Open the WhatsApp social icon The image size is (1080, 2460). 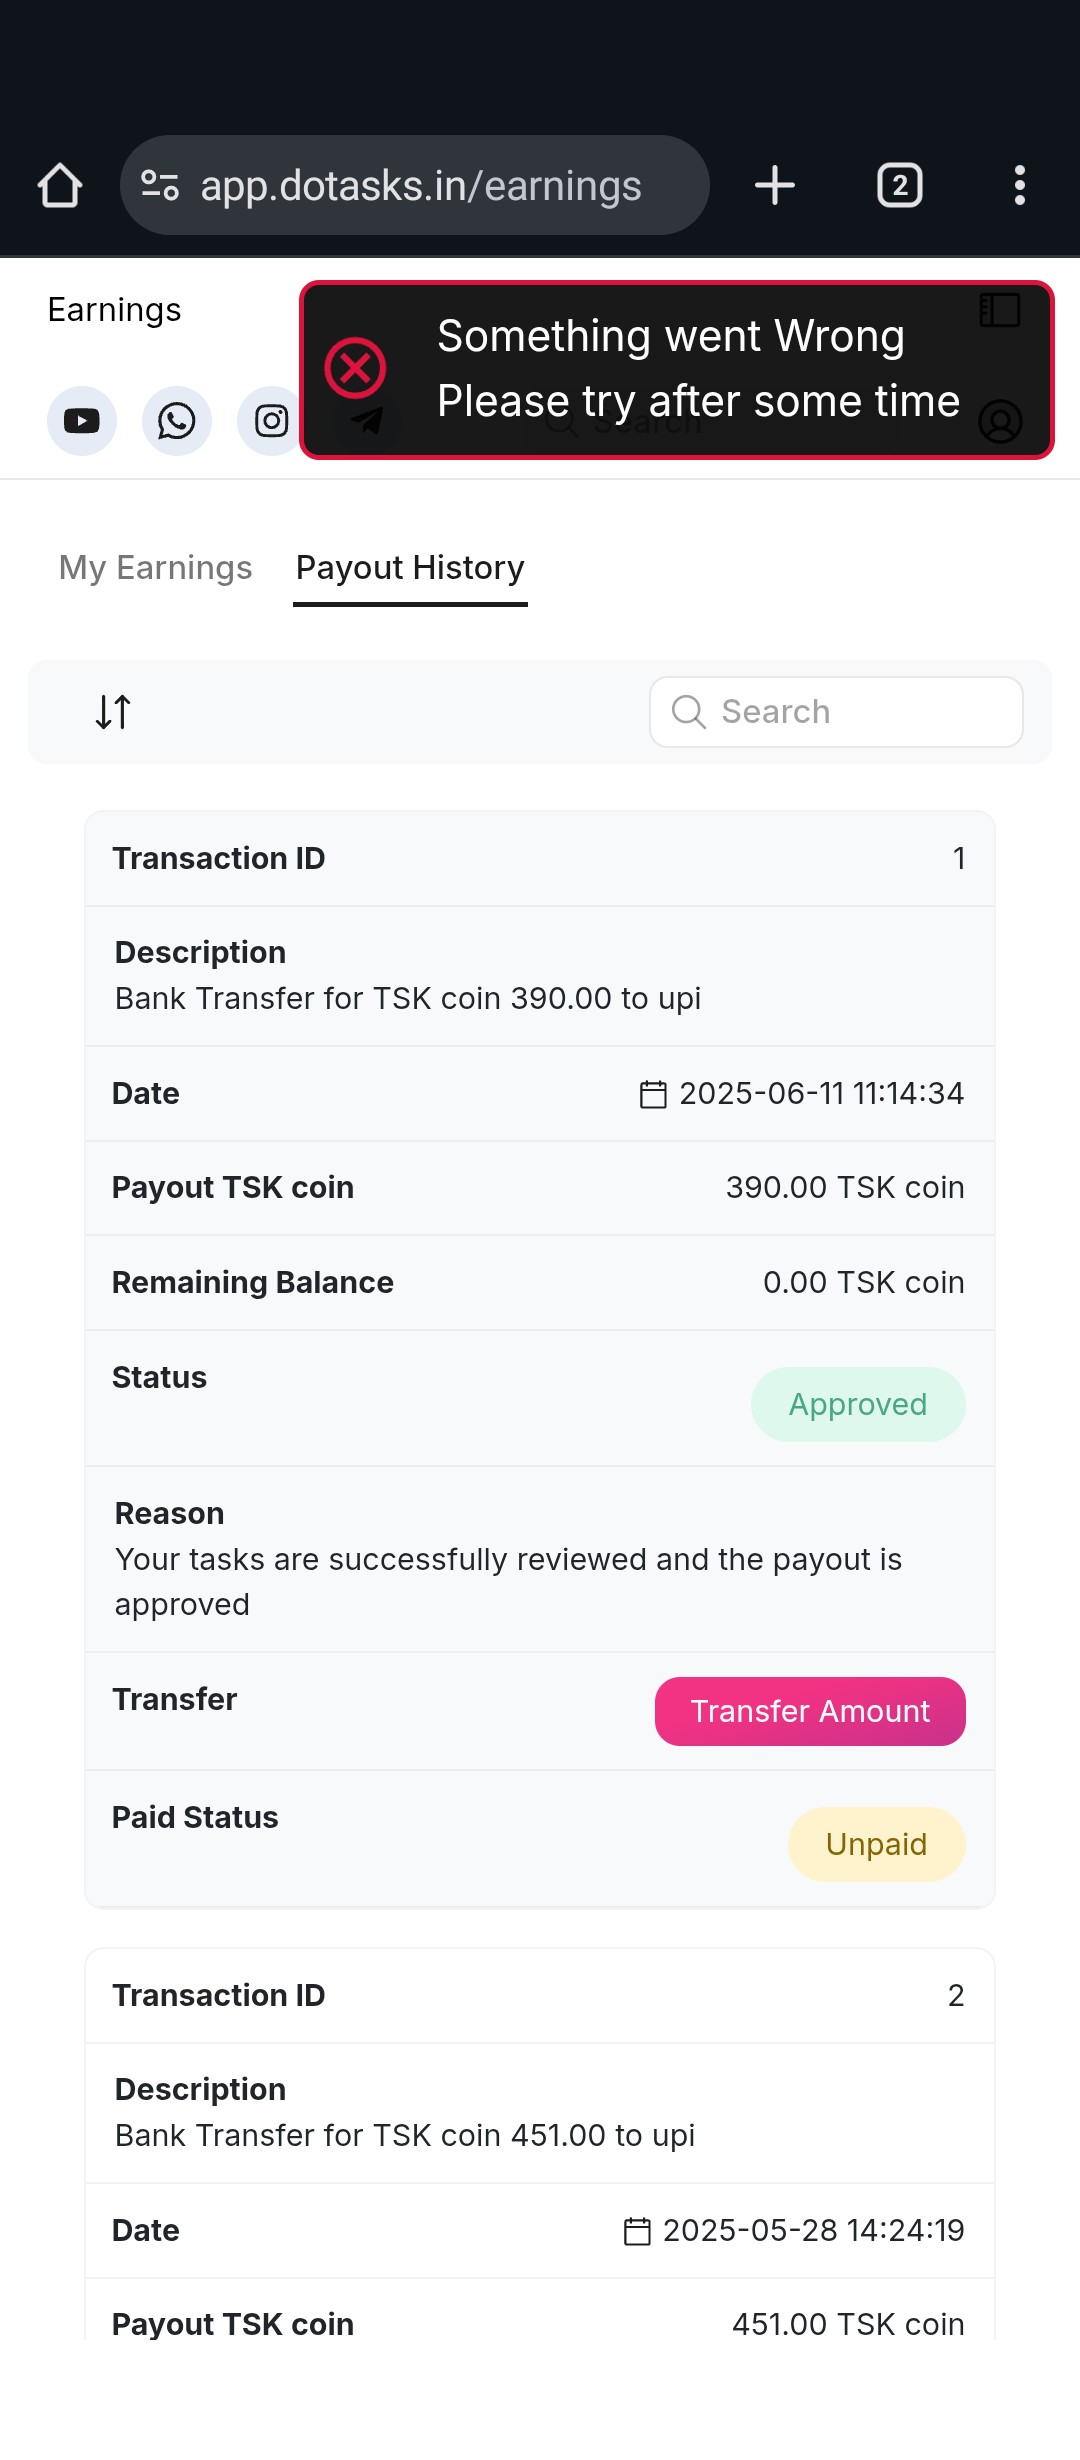(177, 421)
